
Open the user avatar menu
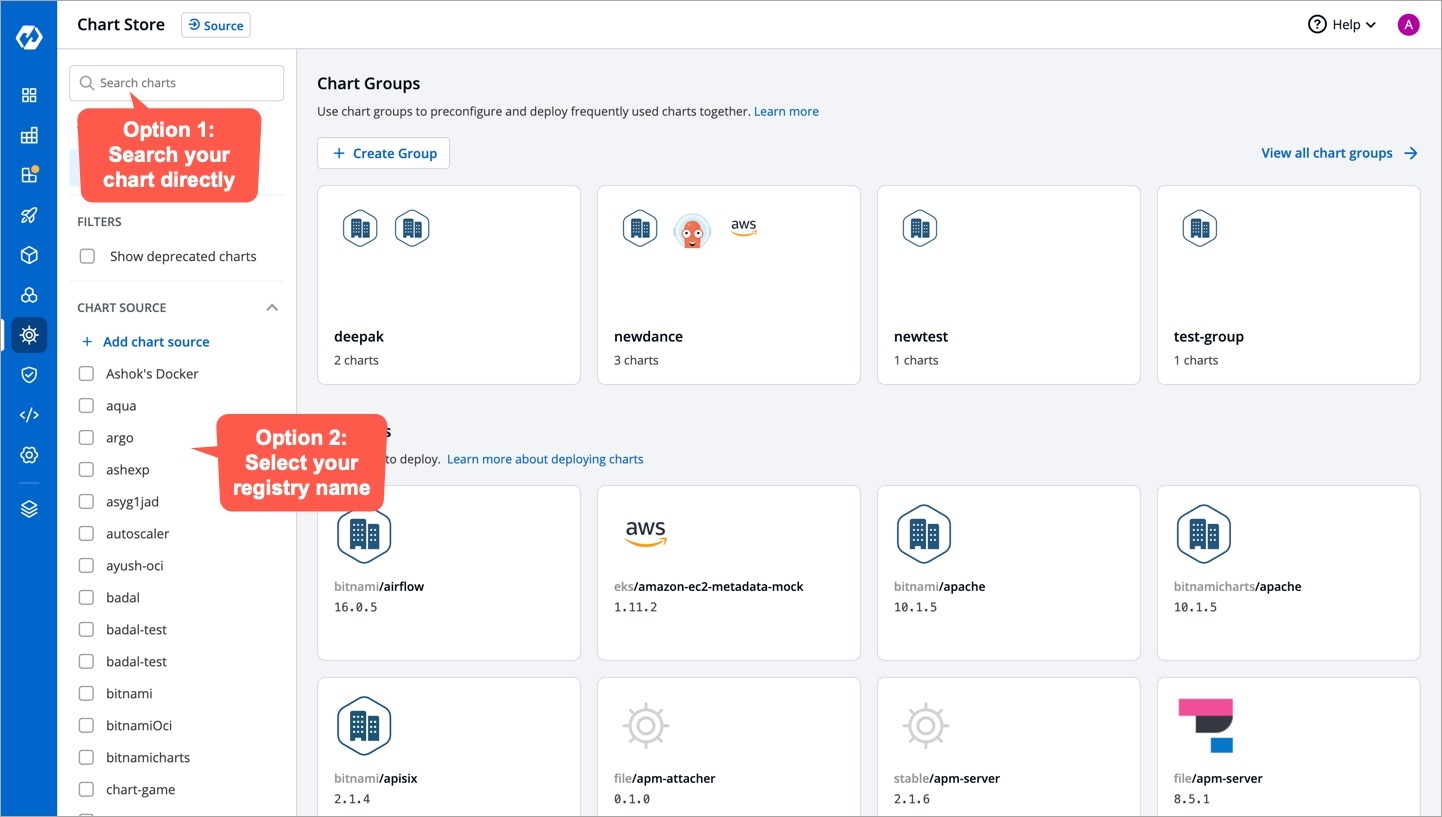[1408, 25]
